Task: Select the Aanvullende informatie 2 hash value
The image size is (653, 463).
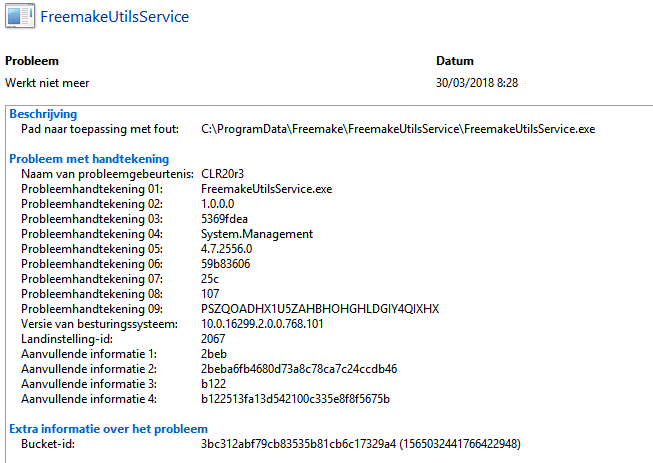Action: [x=299, y=369]
